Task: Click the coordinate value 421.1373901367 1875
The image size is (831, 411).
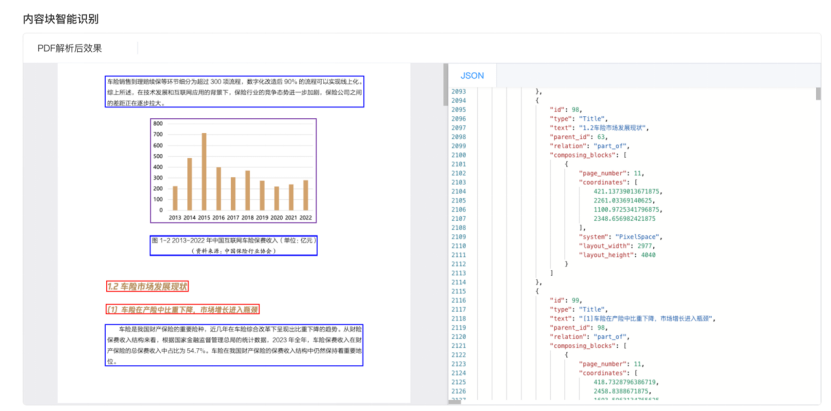Action: point(628,191)
